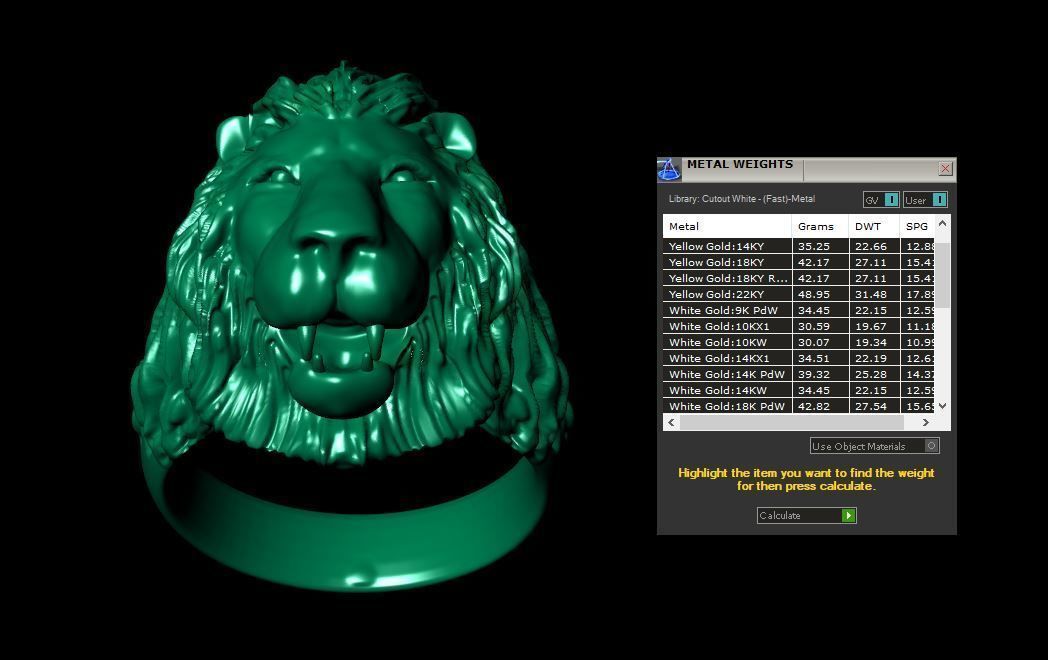Click the 30.07 grams cell
1048x660 pixels.
point(820,342)
